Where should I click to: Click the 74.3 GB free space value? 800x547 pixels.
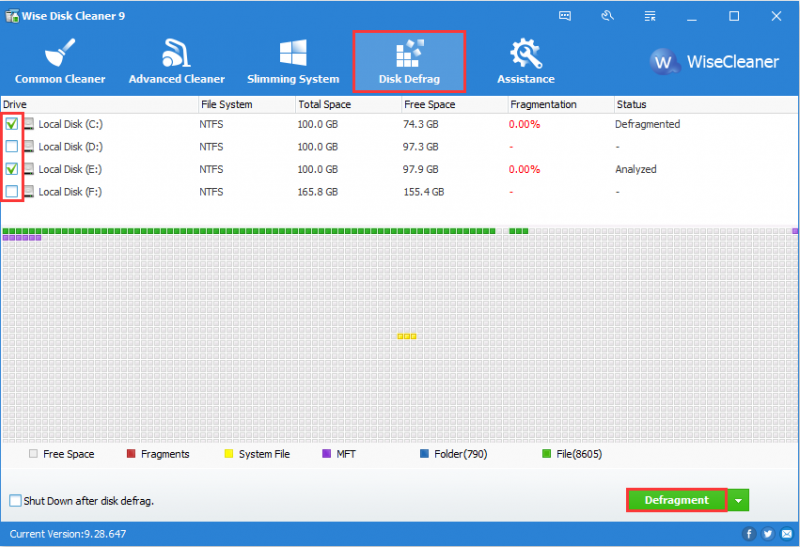[421, 124]
